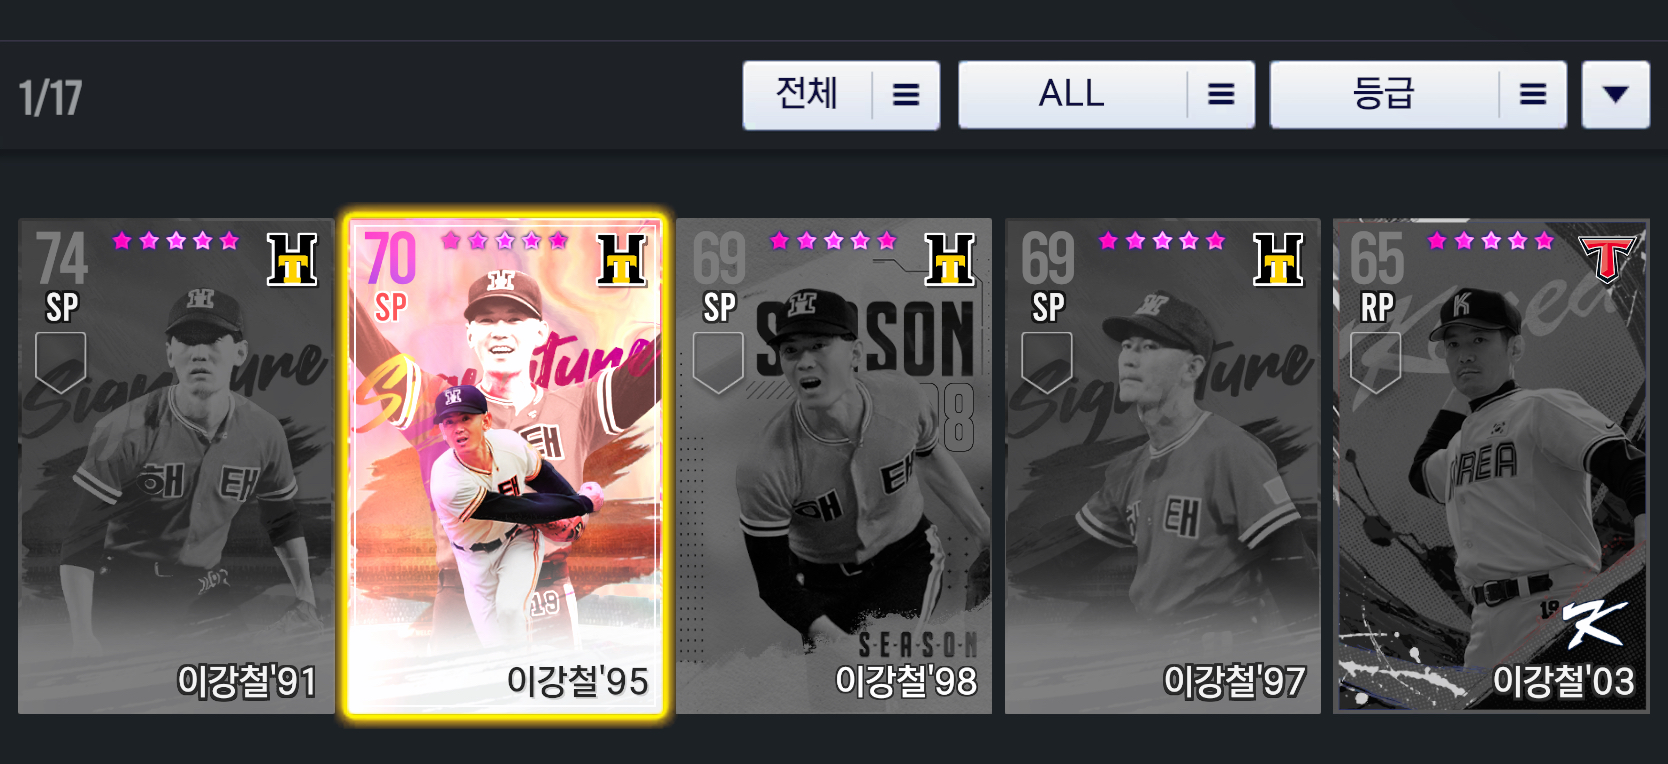Click the hamburger icon beside 전체
Screen dimensions: 1668x764
[906, 95]
